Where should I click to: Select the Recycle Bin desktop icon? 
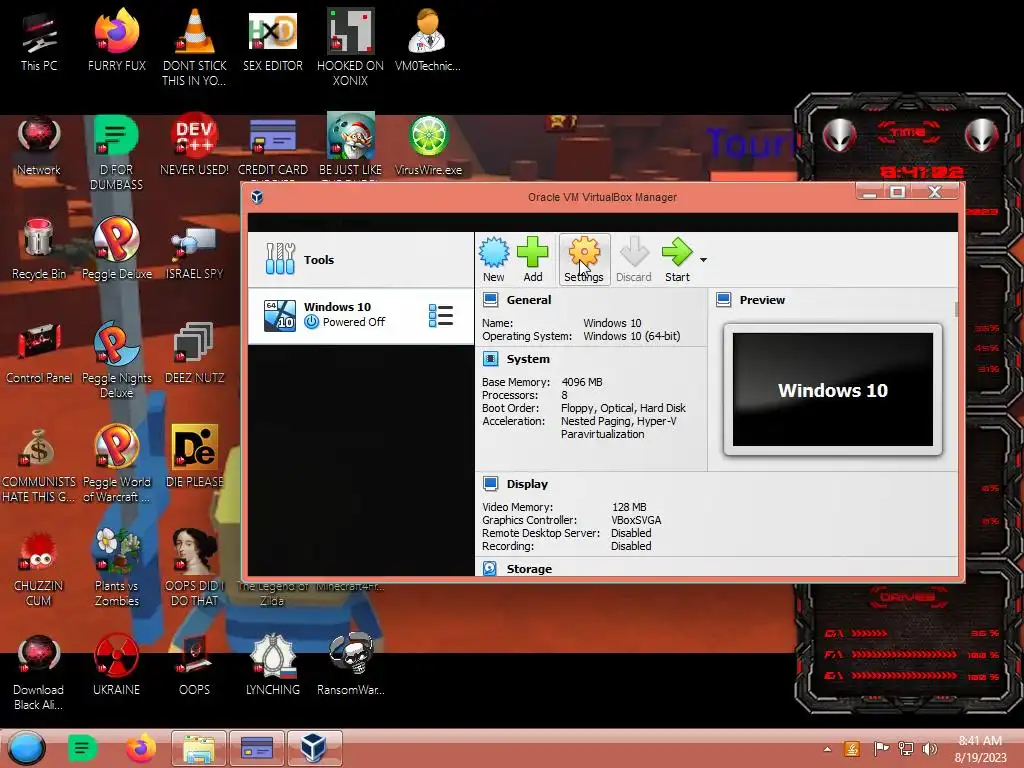coord(39,250)
